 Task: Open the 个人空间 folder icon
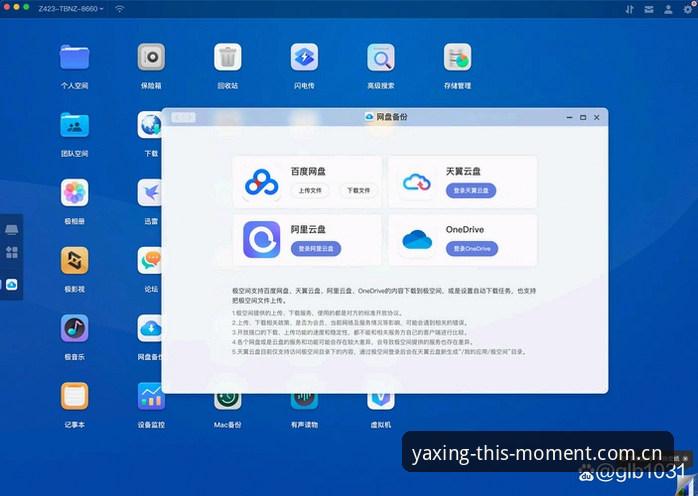[74, 57]
